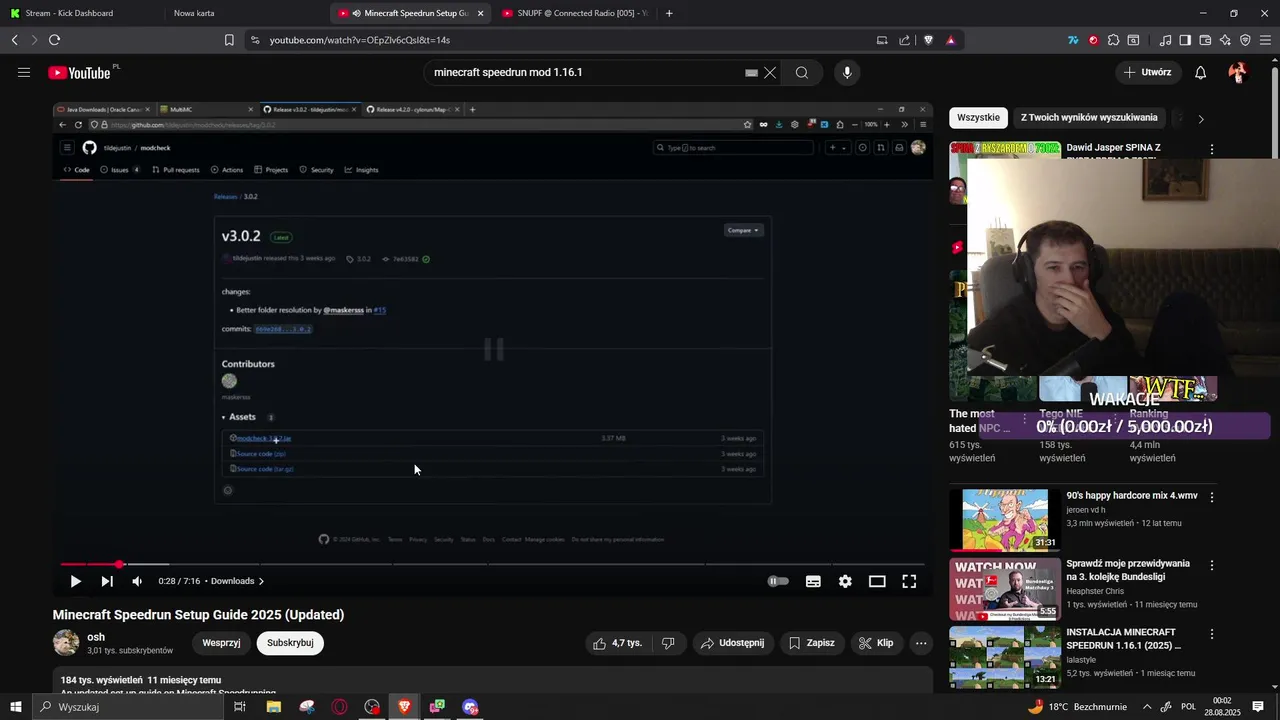The image size is (1280, 720).
Task: Open options for Bundesligi predictions video
Action: pyautogui.click(x=1212, y=565)
